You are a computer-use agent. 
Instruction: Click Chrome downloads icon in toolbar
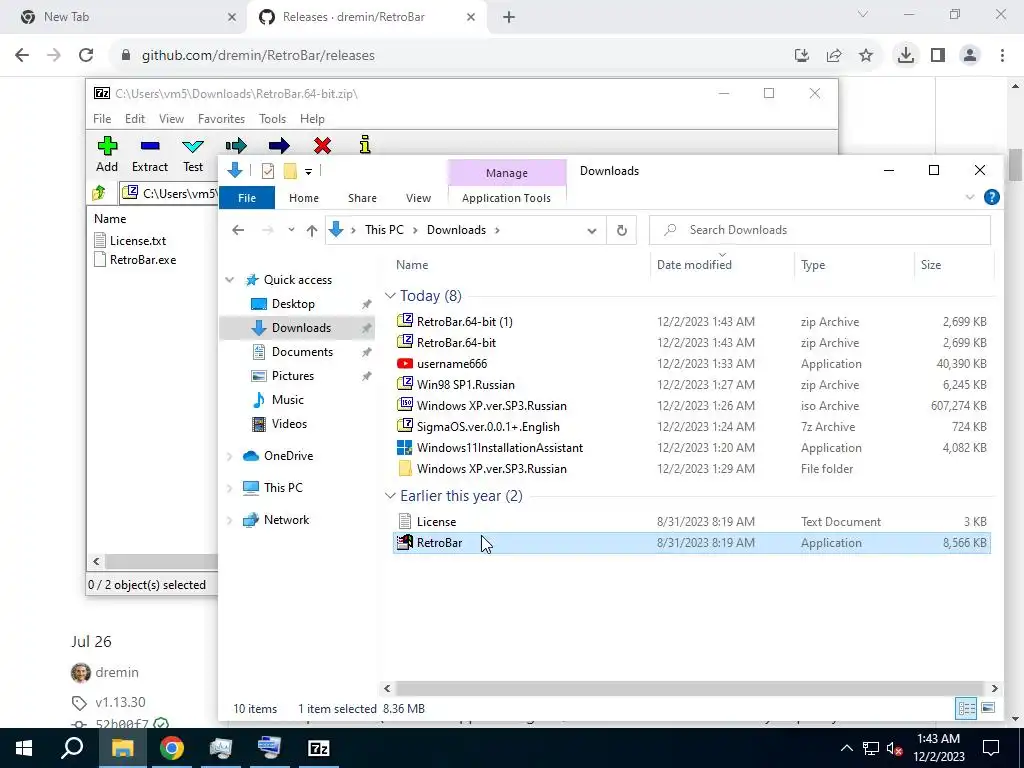point(905,56)
